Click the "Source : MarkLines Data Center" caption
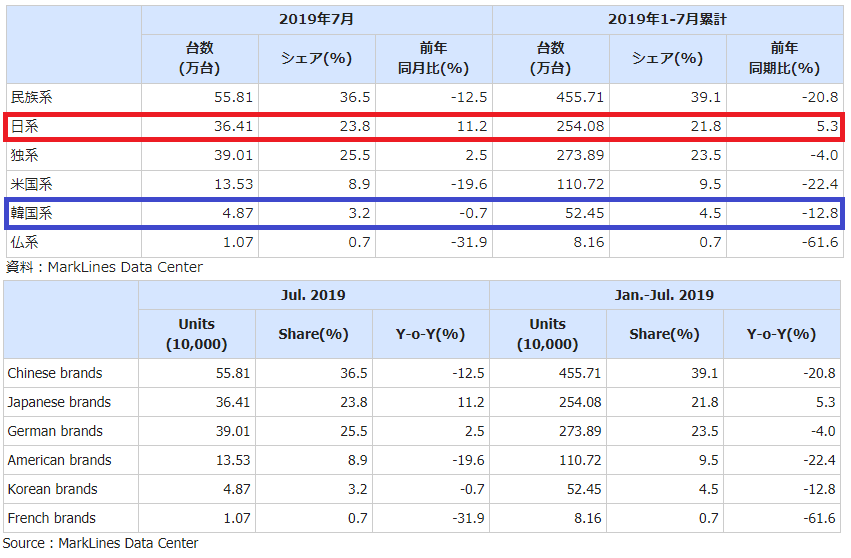Image resolution: width=851 pixels, height=558 pixels. click(101, 543)
